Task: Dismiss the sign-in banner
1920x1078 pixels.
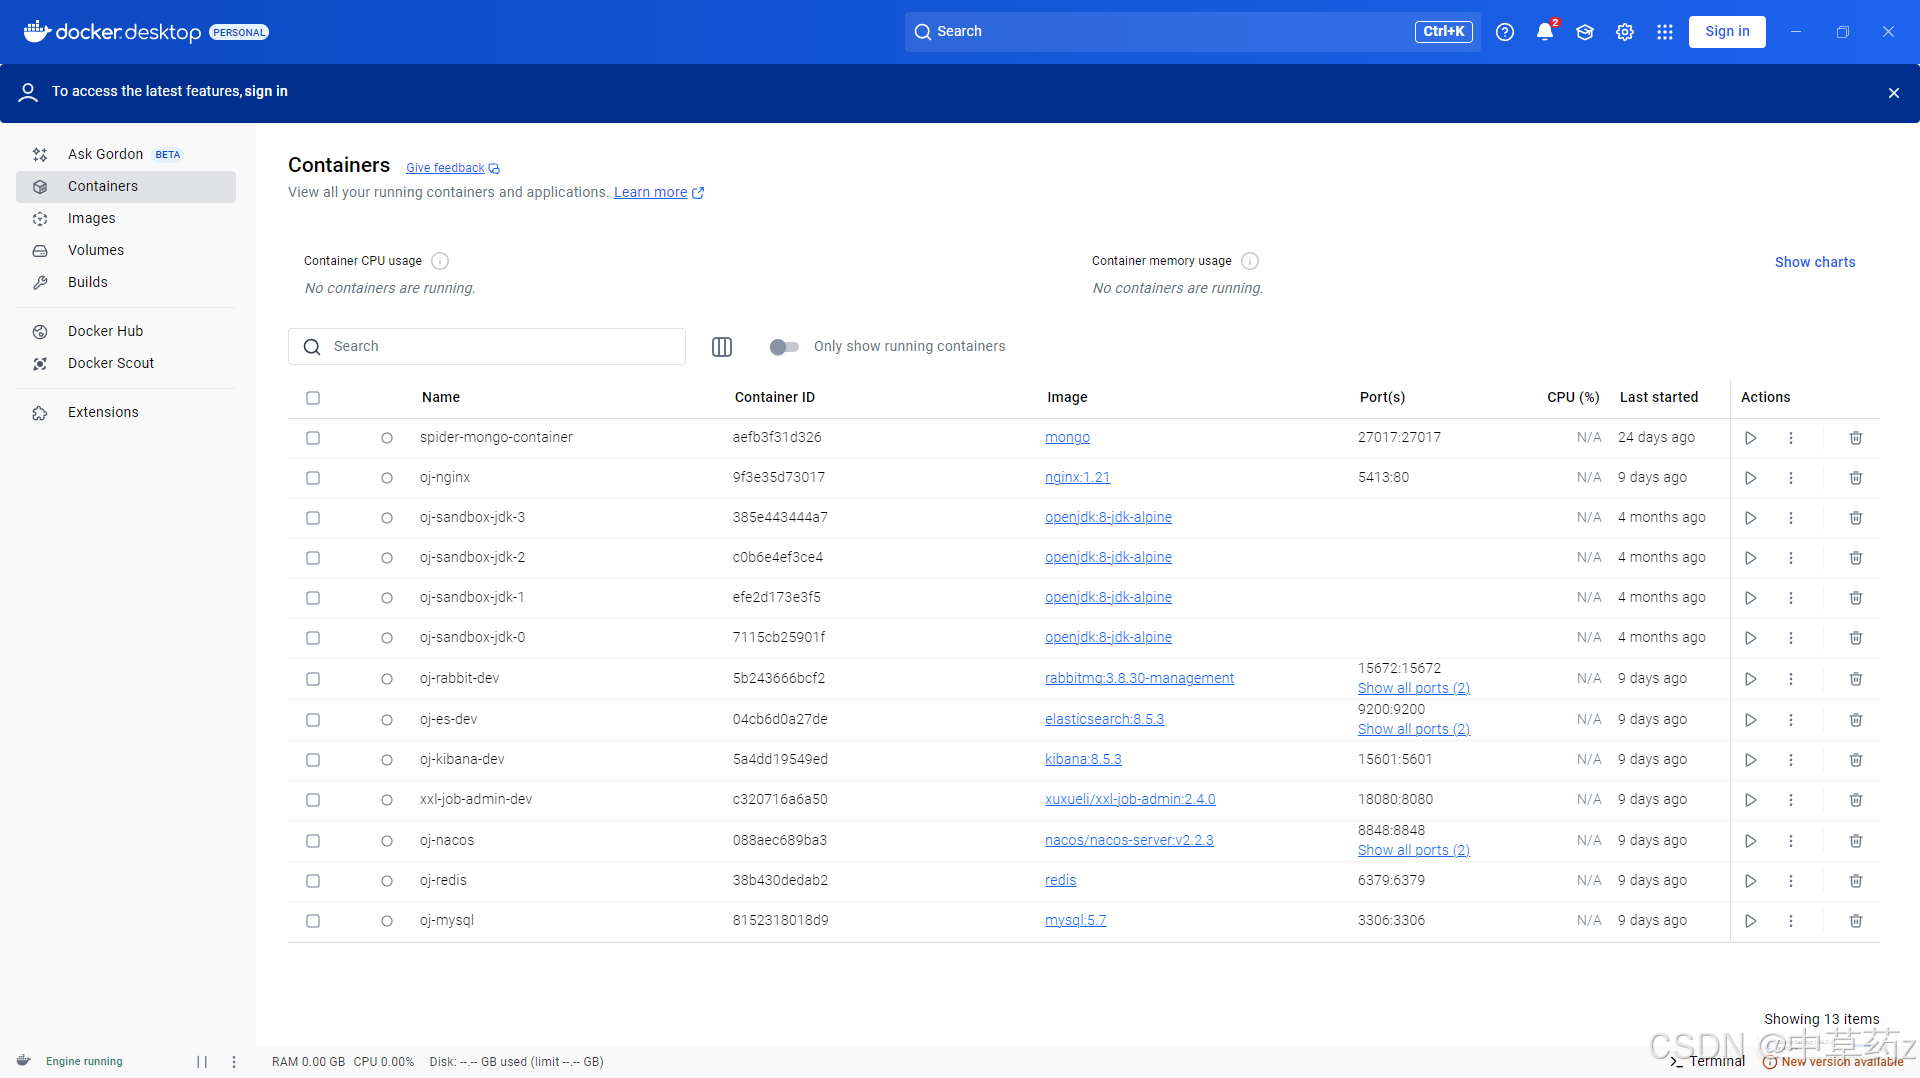Action: click(x=1894, y=93)
